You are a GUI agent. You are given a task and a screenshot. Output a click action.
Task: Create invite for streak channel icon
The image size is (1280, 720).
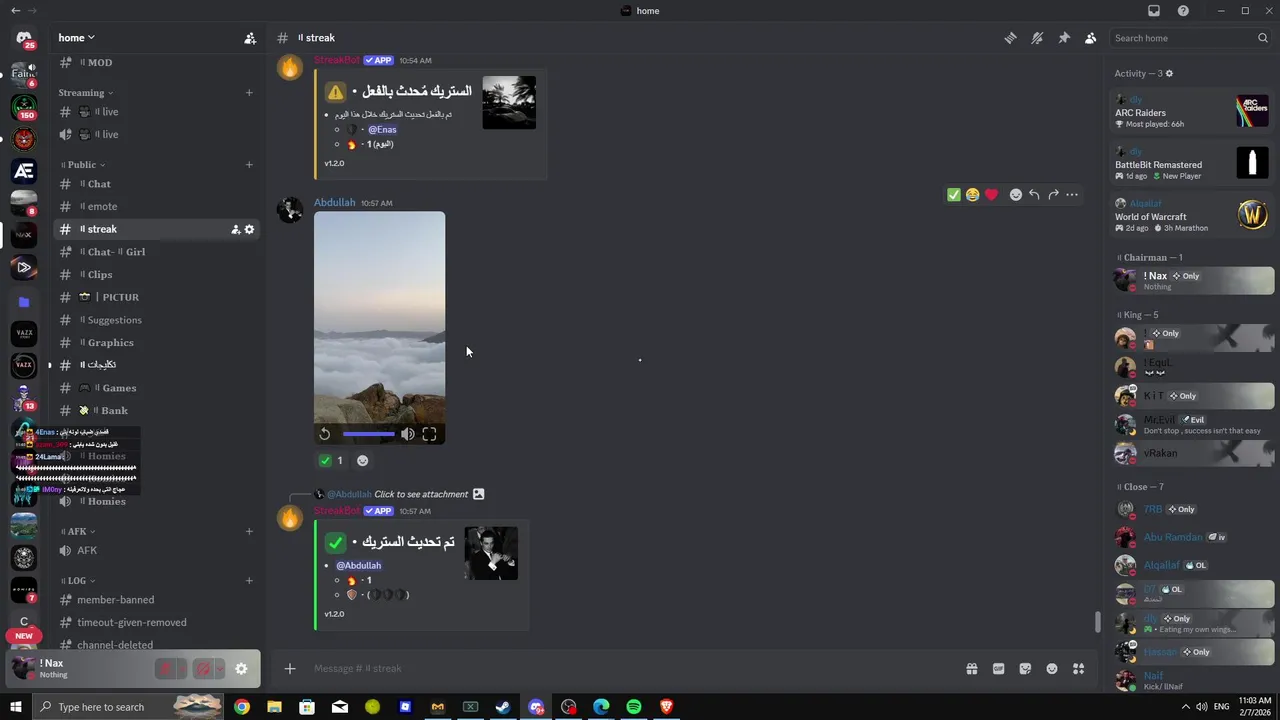click(235, 230)
